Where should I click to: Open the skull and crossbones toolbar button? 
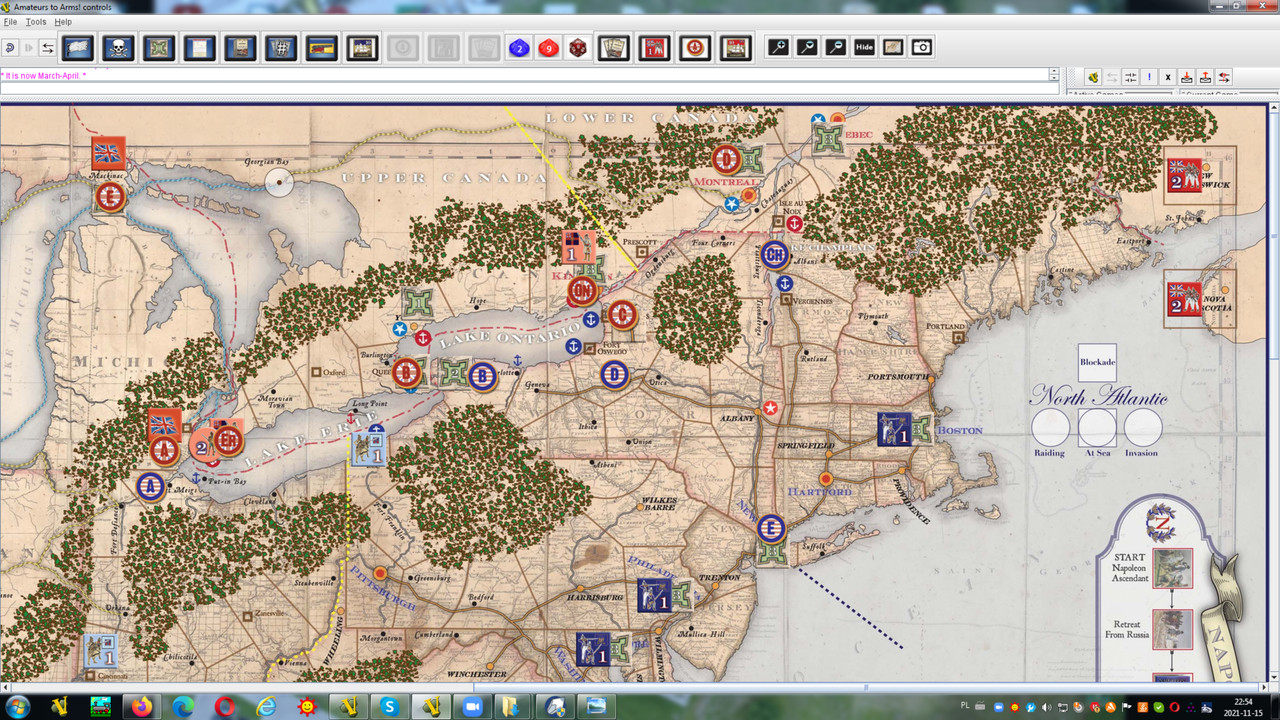point(119,47)
